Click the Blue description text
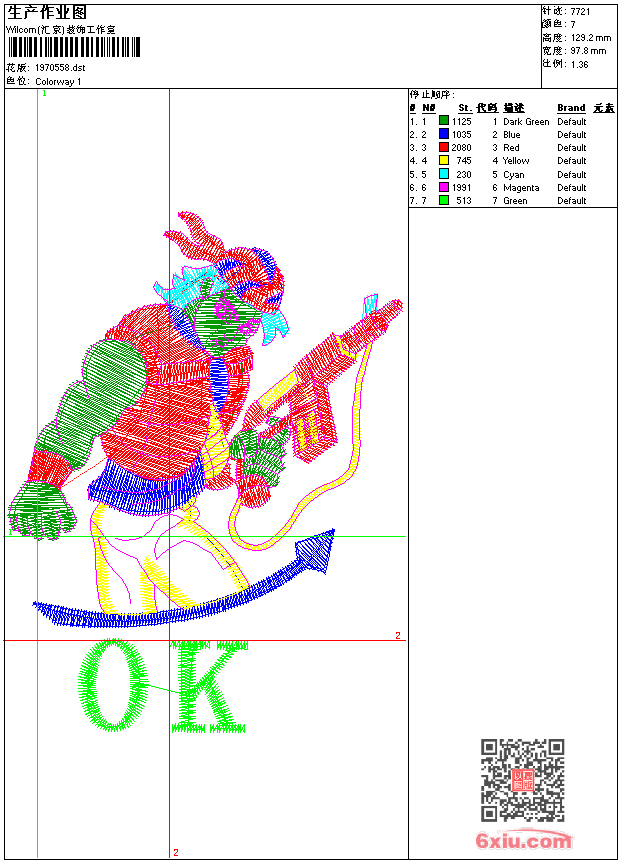620x860 pixels. (511, 134)
